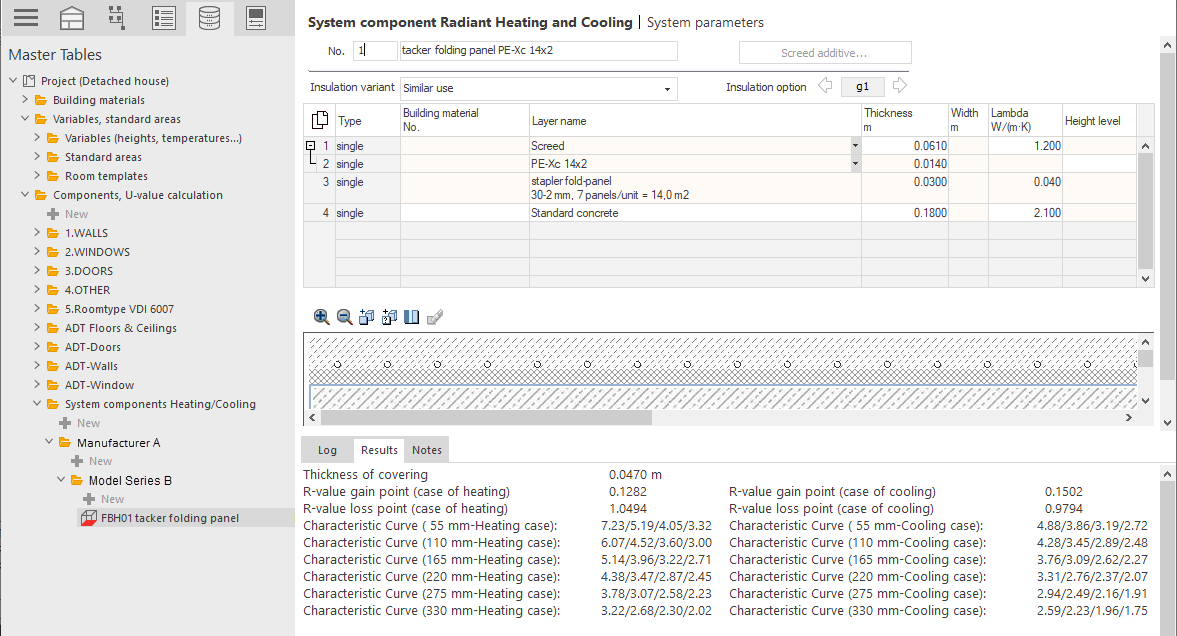Click the layer table vertical scrollbar thumb
Image resolution: width=1177 pixels, height=636 pixels.
pos(1145,211)
